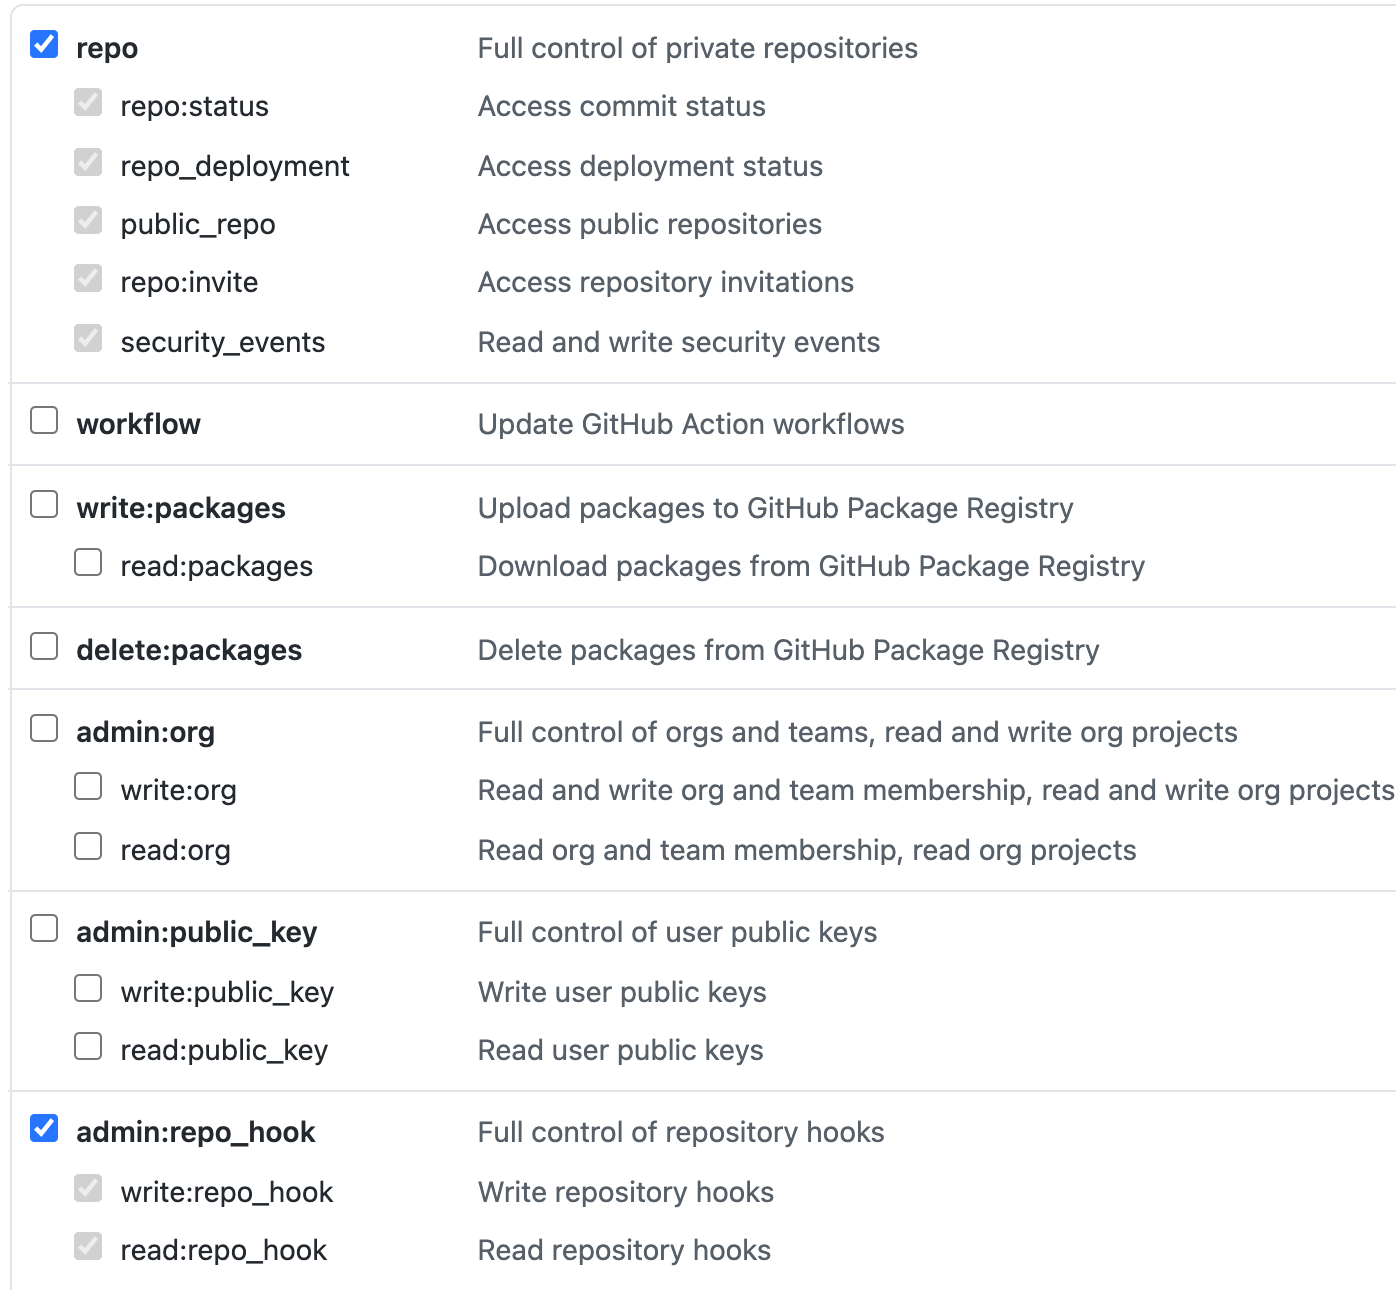1396x1290 pixels.
Task: Click the write:repo_hook checkbox
Action: (x=88, y=1189)
